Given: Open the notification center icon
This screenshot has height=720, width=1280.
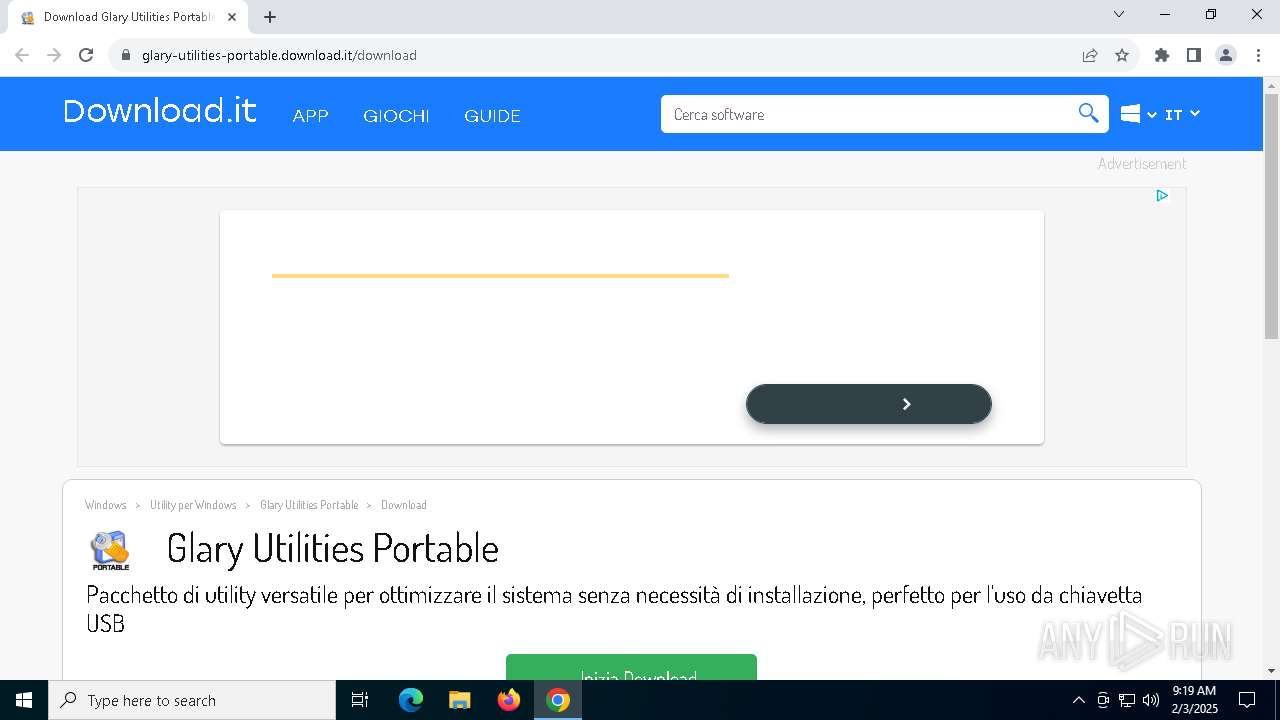Looking at the screenshot, I should (1247, 700).
